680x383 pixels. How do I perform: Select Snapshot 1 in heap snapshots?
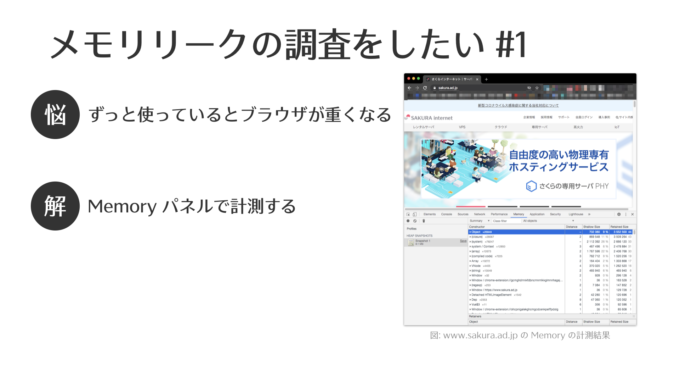click(x=436, y=242)
